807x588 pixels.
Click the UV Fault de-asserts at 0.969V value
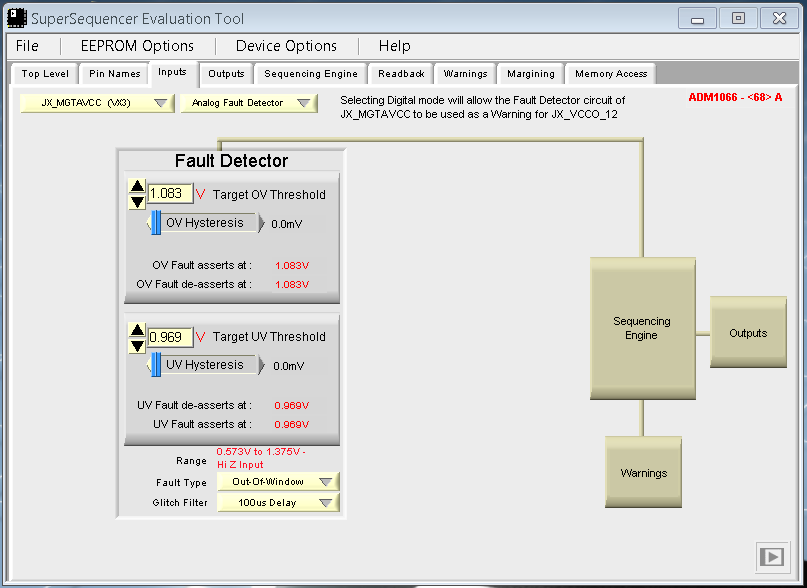tap(292, 406)
